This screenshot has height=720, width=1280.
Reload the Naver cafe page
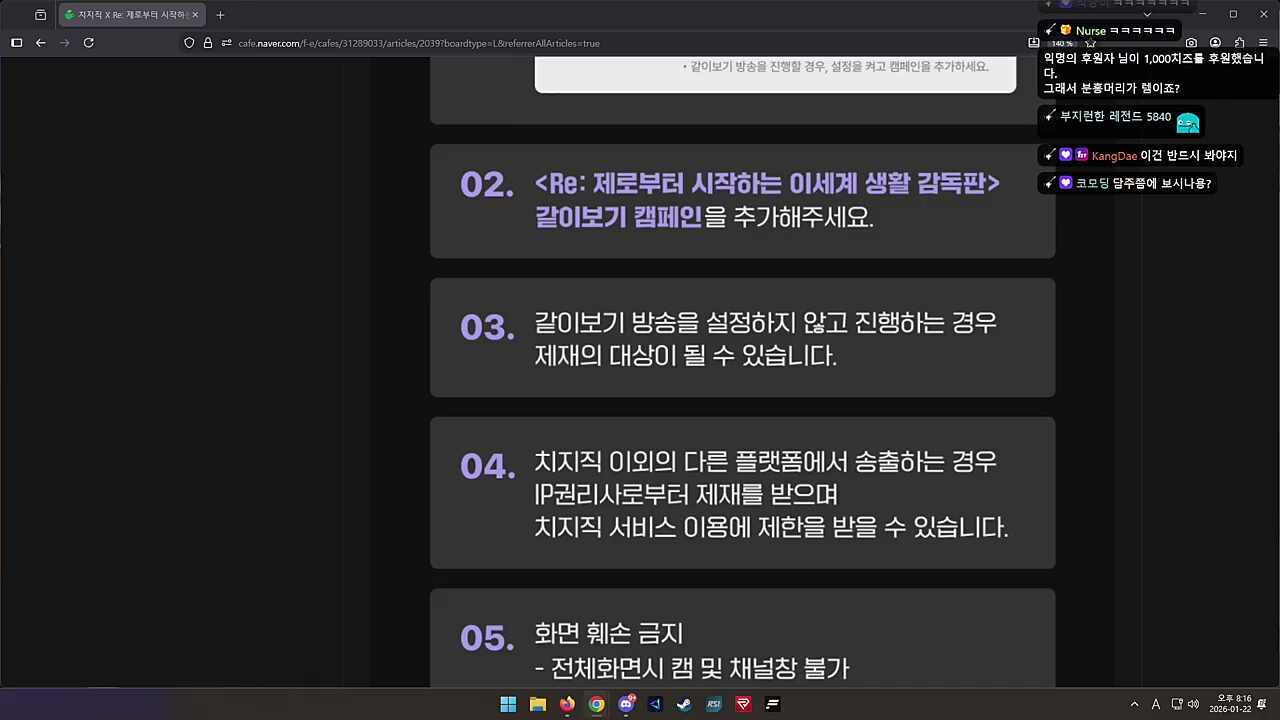88,43
